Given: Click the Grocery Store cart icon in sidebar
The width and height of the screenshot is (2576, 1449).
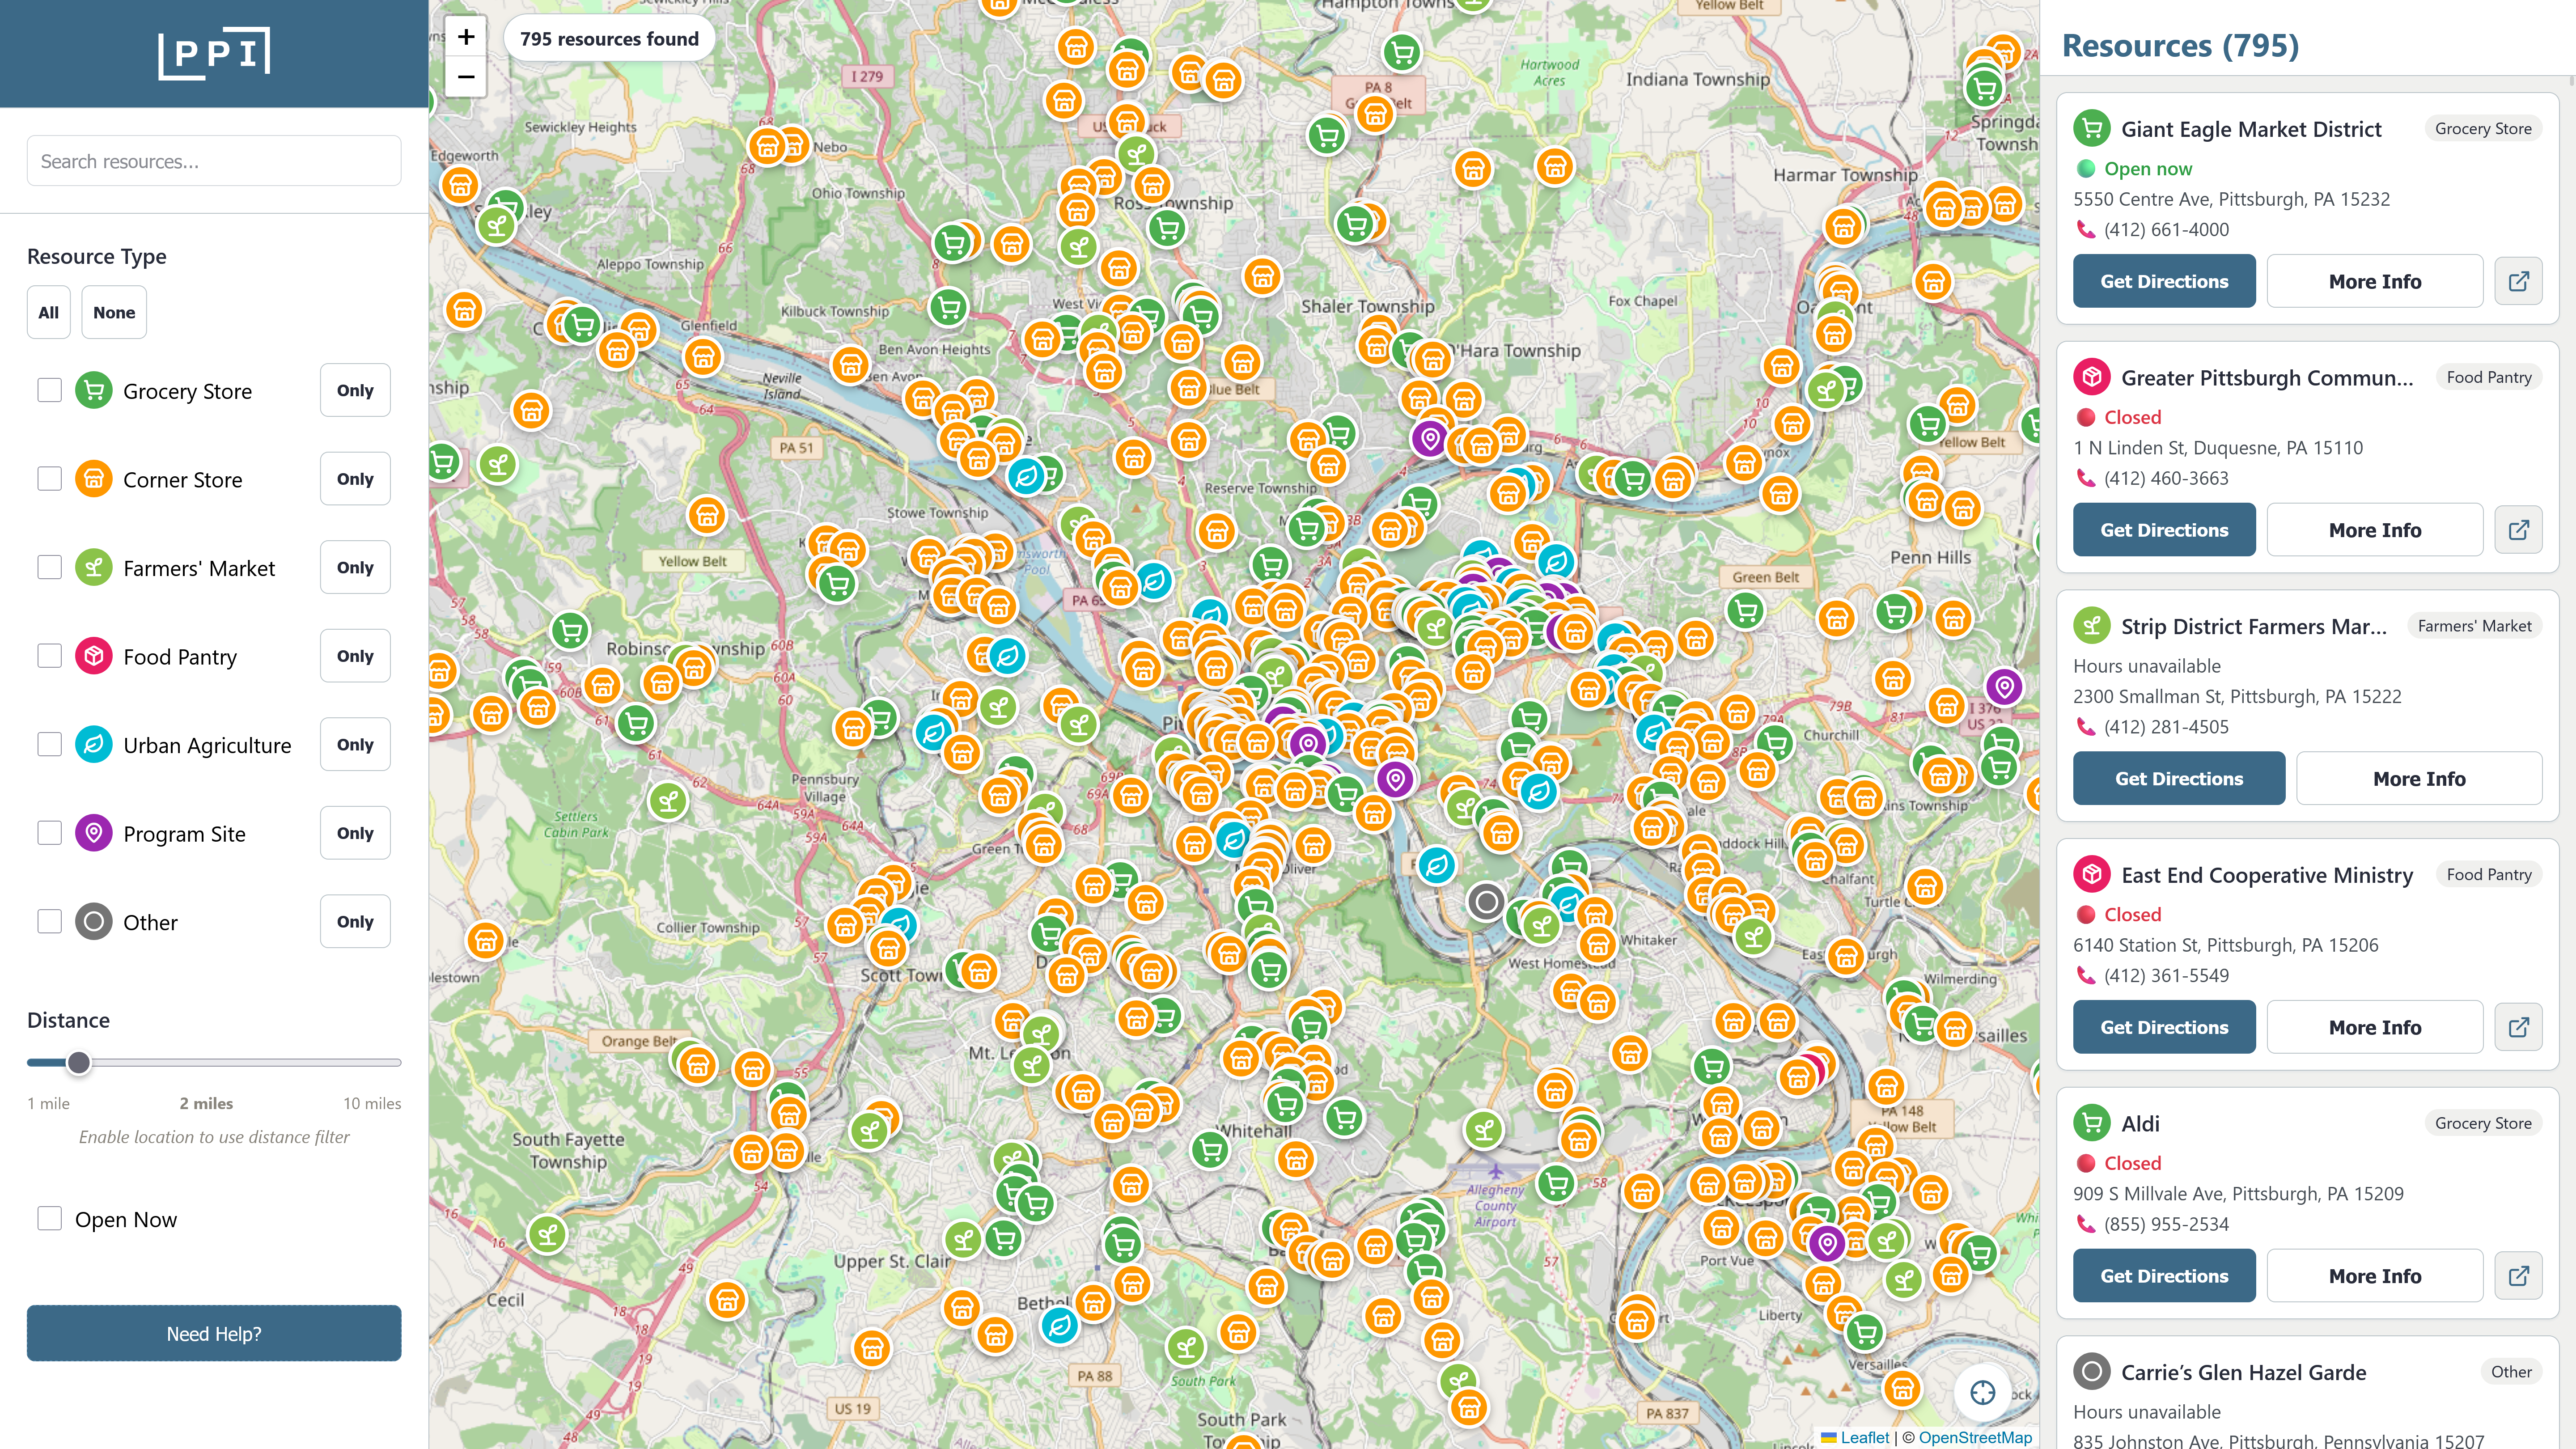Looking at the screenshot, I should 93,390.
